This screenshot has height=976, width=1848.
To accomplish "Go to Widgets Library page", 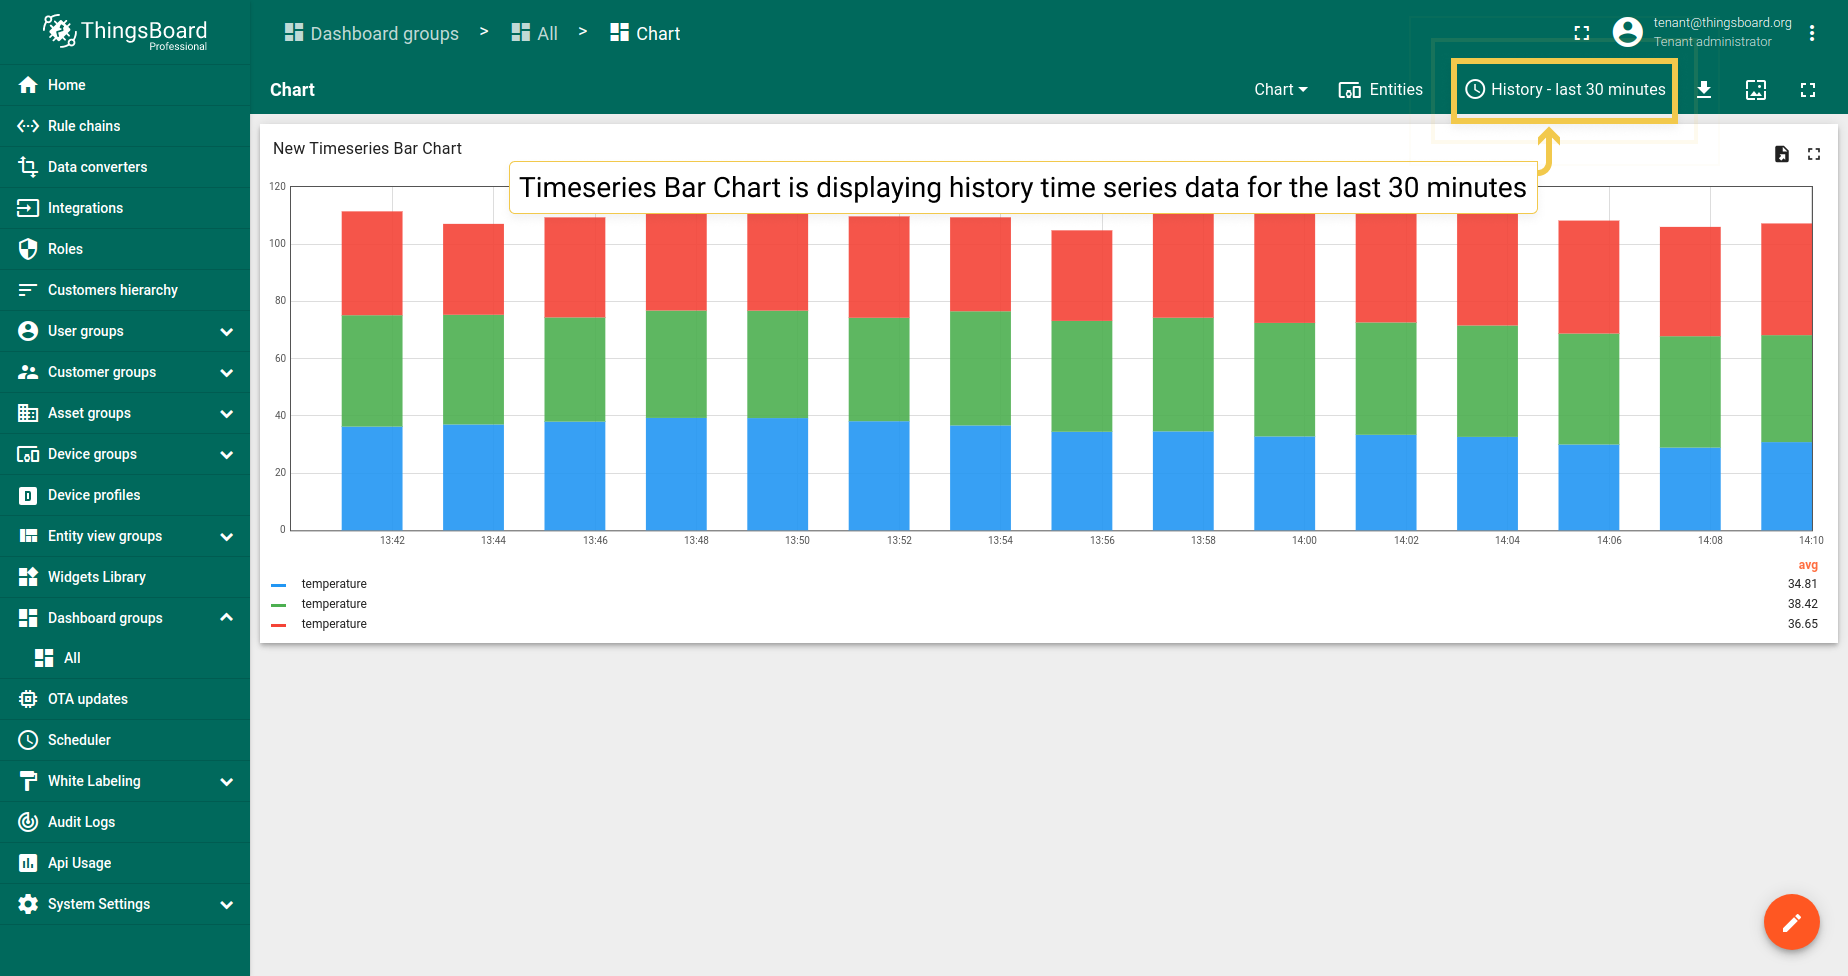I will click(96, 577).
